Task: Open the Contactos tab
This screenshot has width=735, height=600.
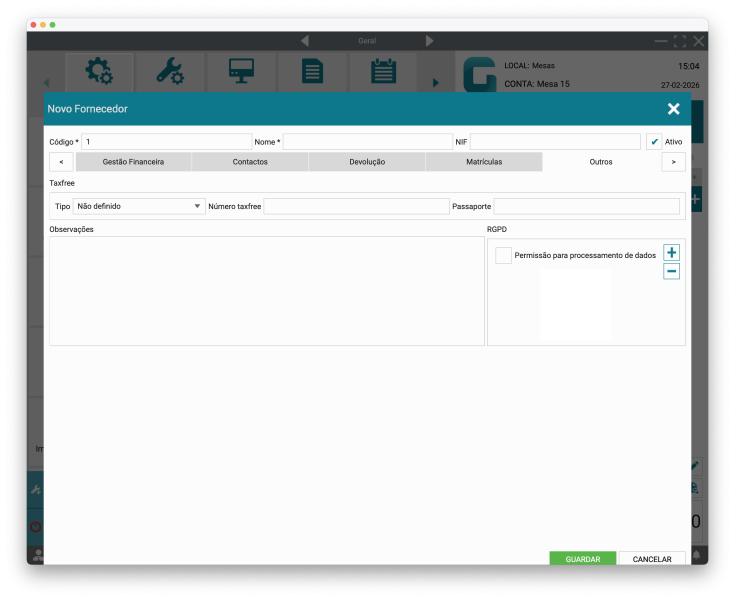Action: tap(250, 162)
